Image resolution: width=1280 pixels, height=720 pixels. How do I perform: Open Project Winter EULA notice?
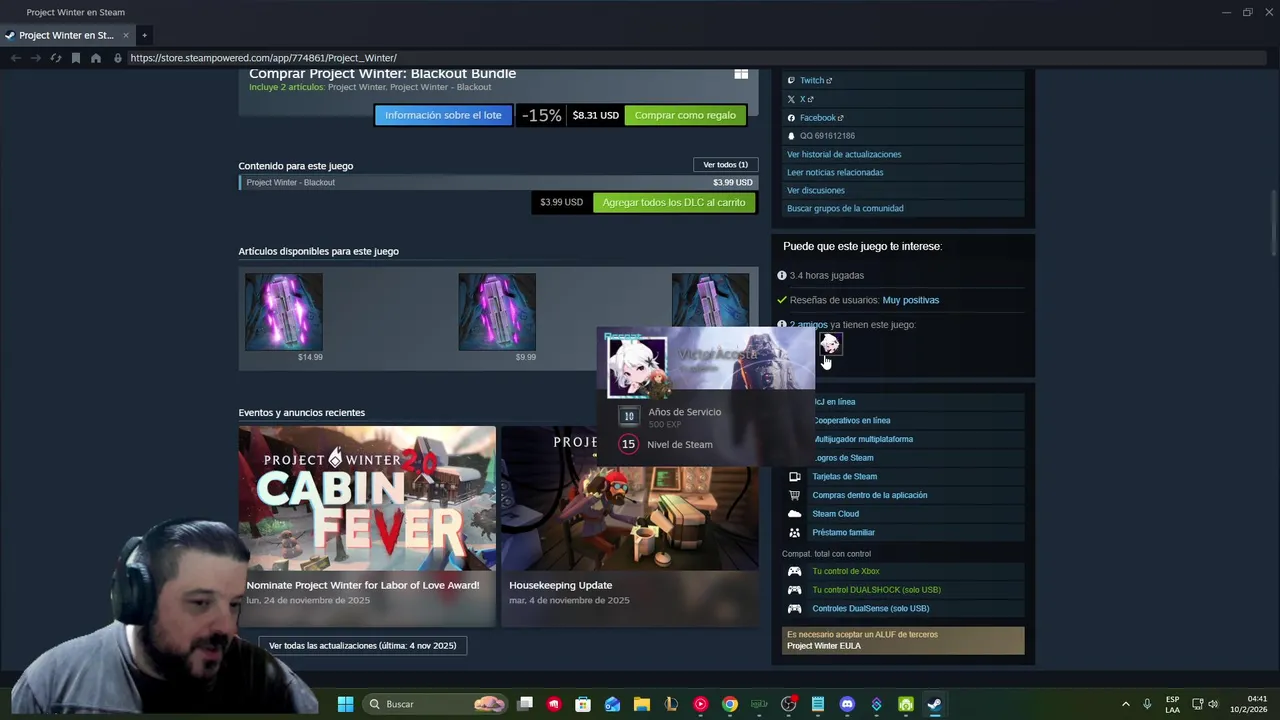point(903,640)
